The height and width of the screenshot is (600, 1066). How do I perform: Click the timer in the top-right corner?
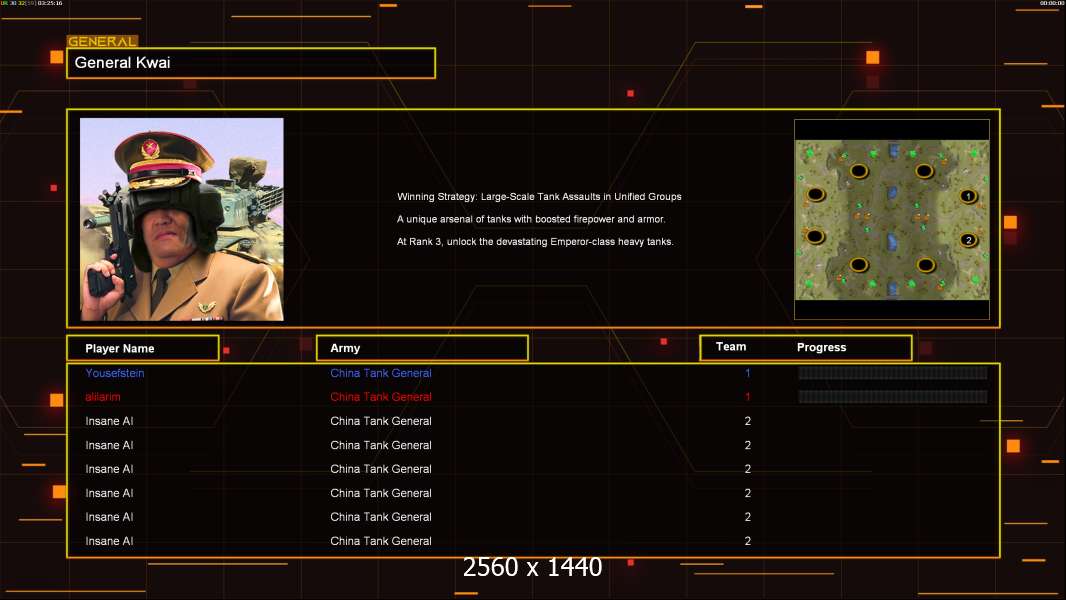(x=1050, y=4)
